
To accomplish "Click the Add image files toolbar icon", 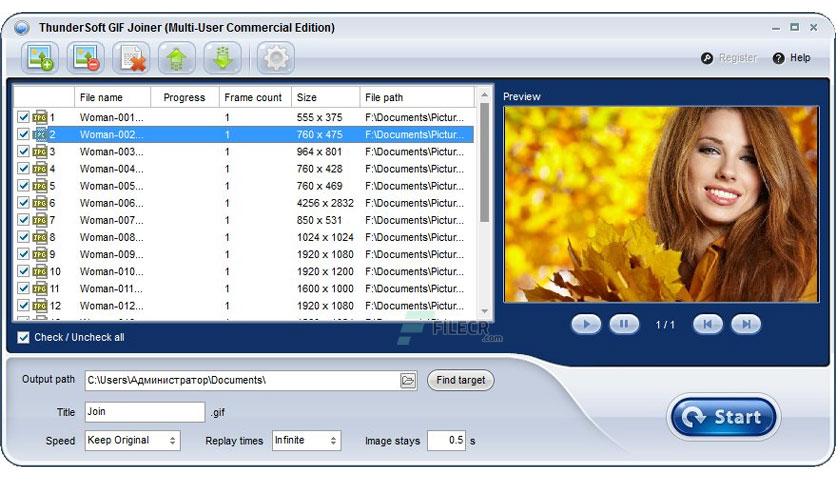I will 40,58.
